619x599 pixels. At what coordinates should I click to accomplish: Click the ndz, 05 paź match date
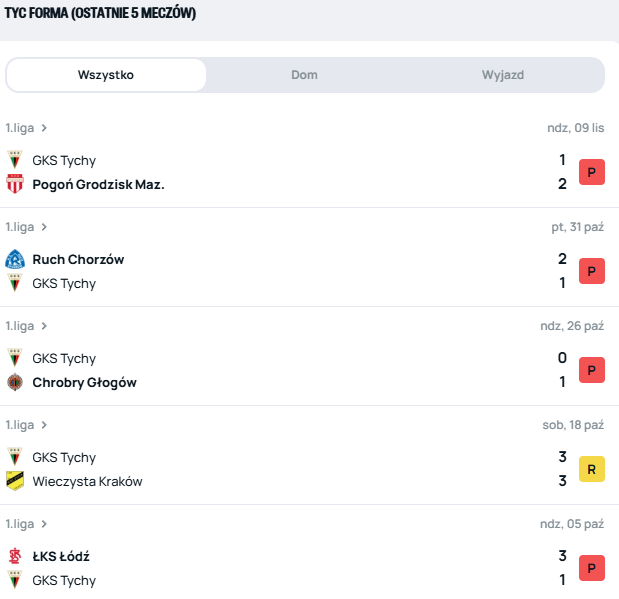pos(572,524)
